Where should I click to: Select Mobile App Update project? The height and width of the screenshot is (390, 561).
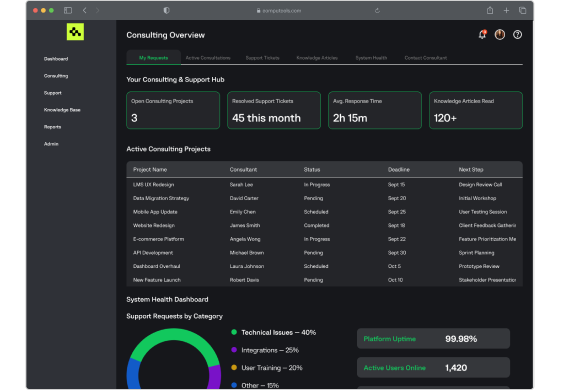(x=325, y=212)
